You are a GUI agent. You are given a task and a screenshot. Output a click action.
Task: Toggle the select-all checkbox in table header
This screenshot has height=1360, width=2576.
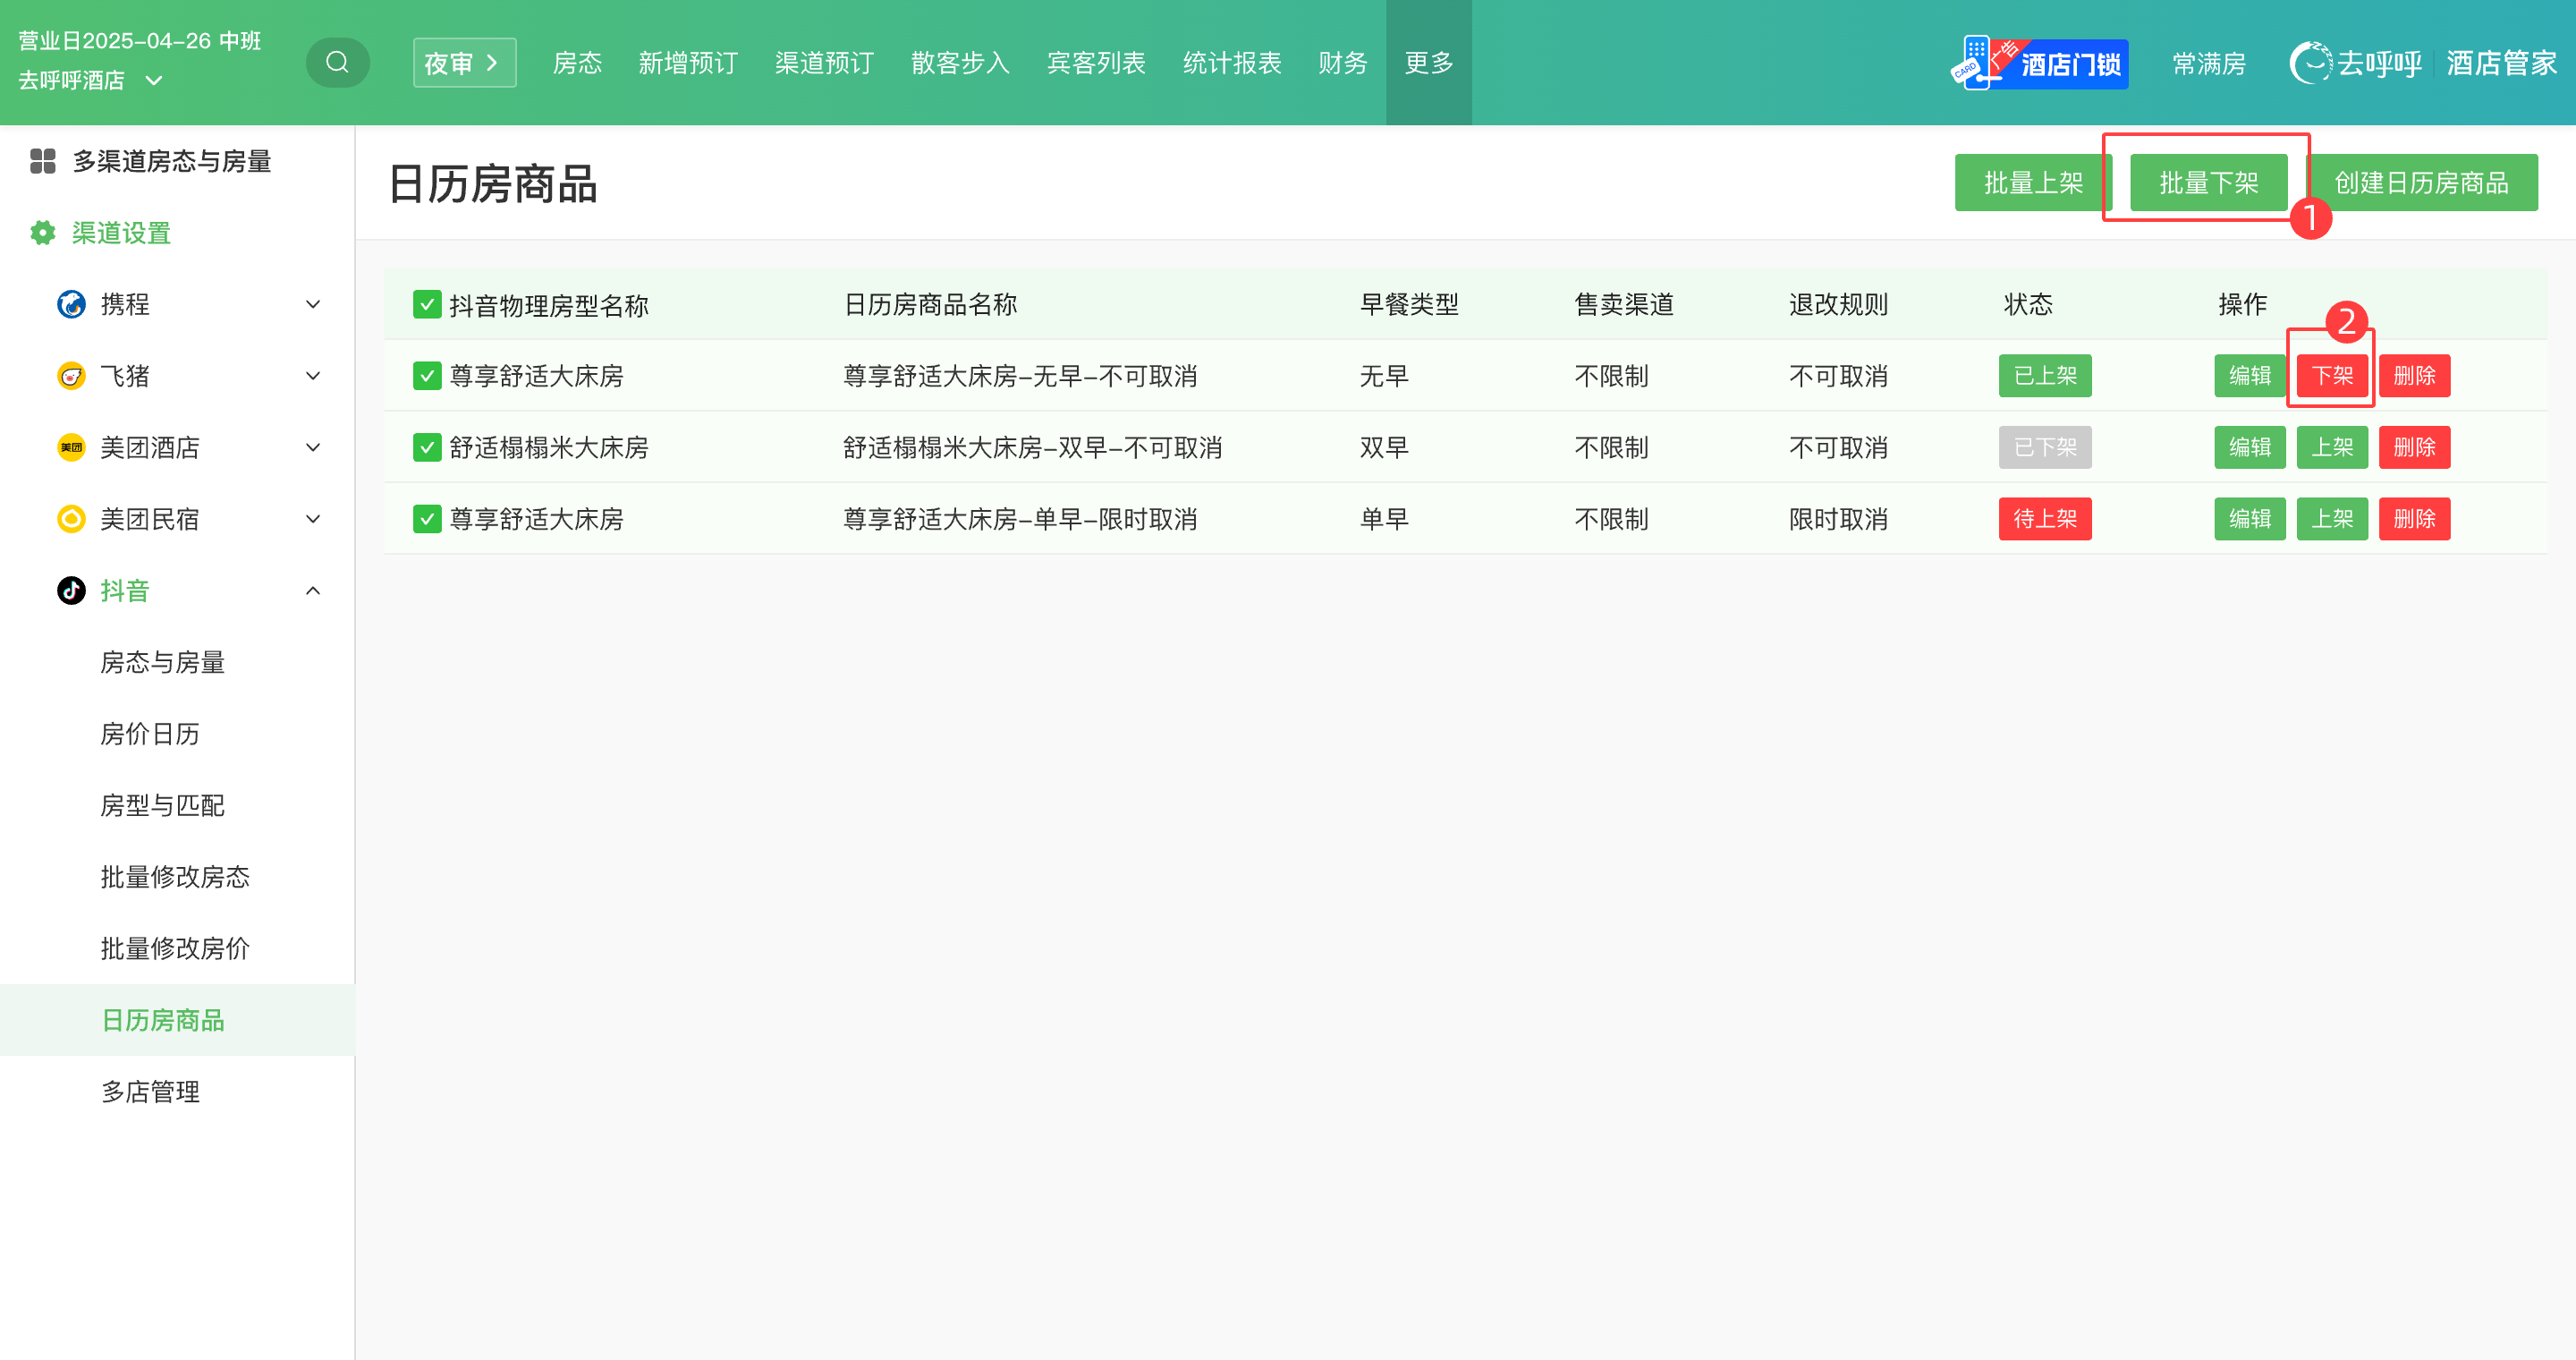tap(427, 304)
